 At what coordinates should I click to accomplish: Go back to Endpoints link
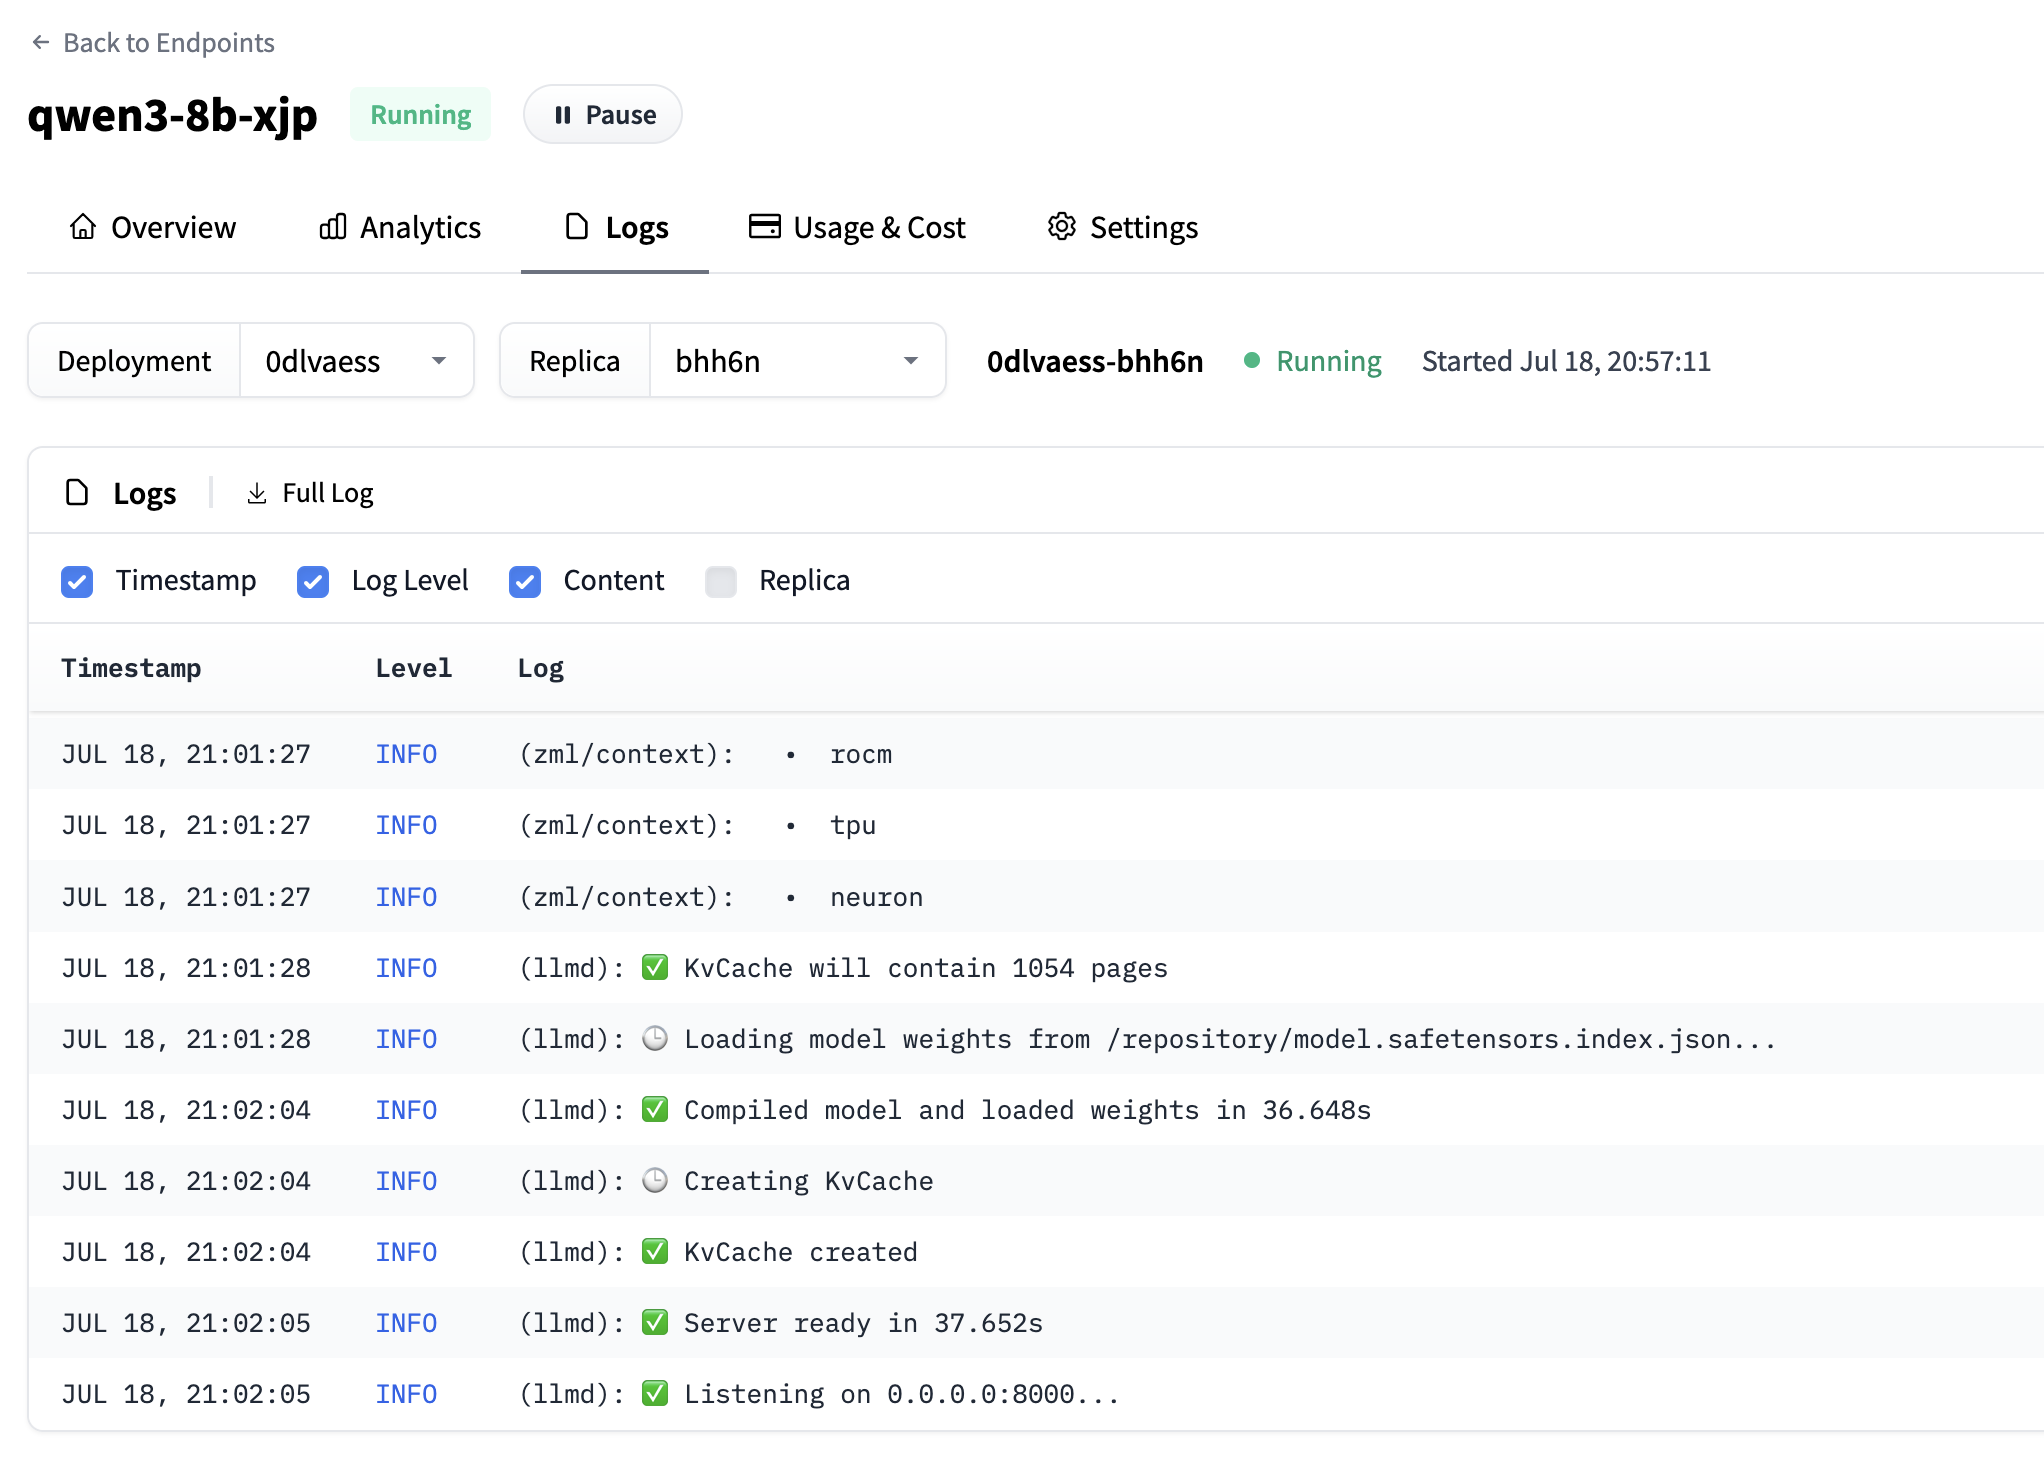click(x=168, y=42)
